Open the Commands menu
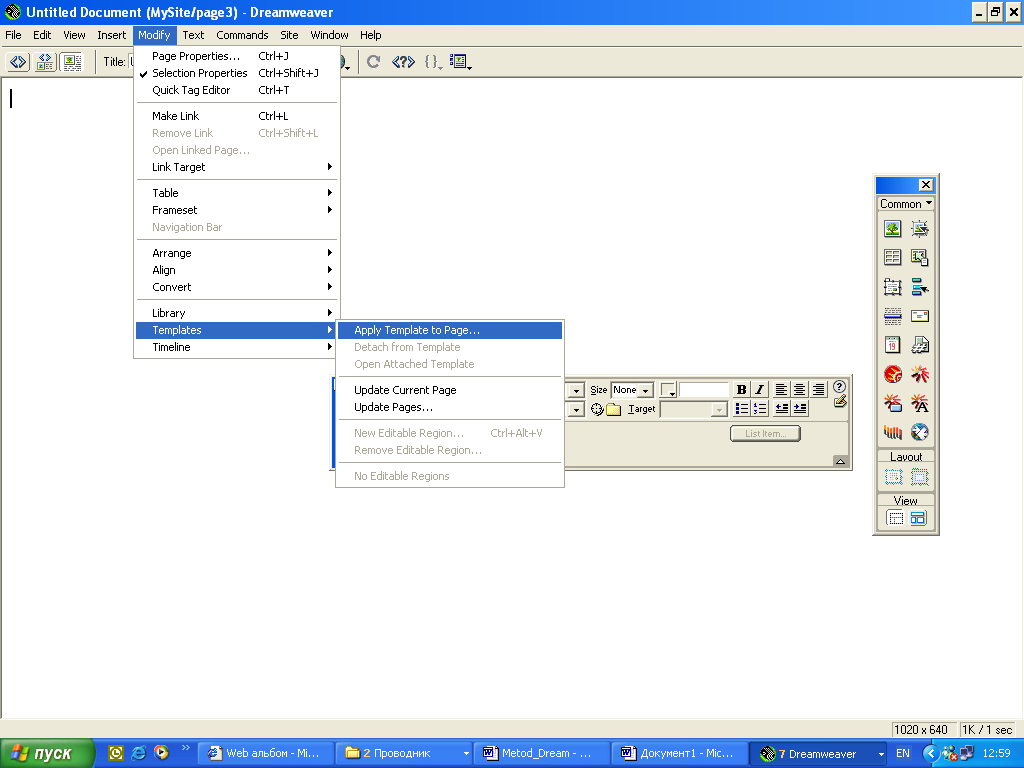This screenshot has height=768, width=1024. 242,35
